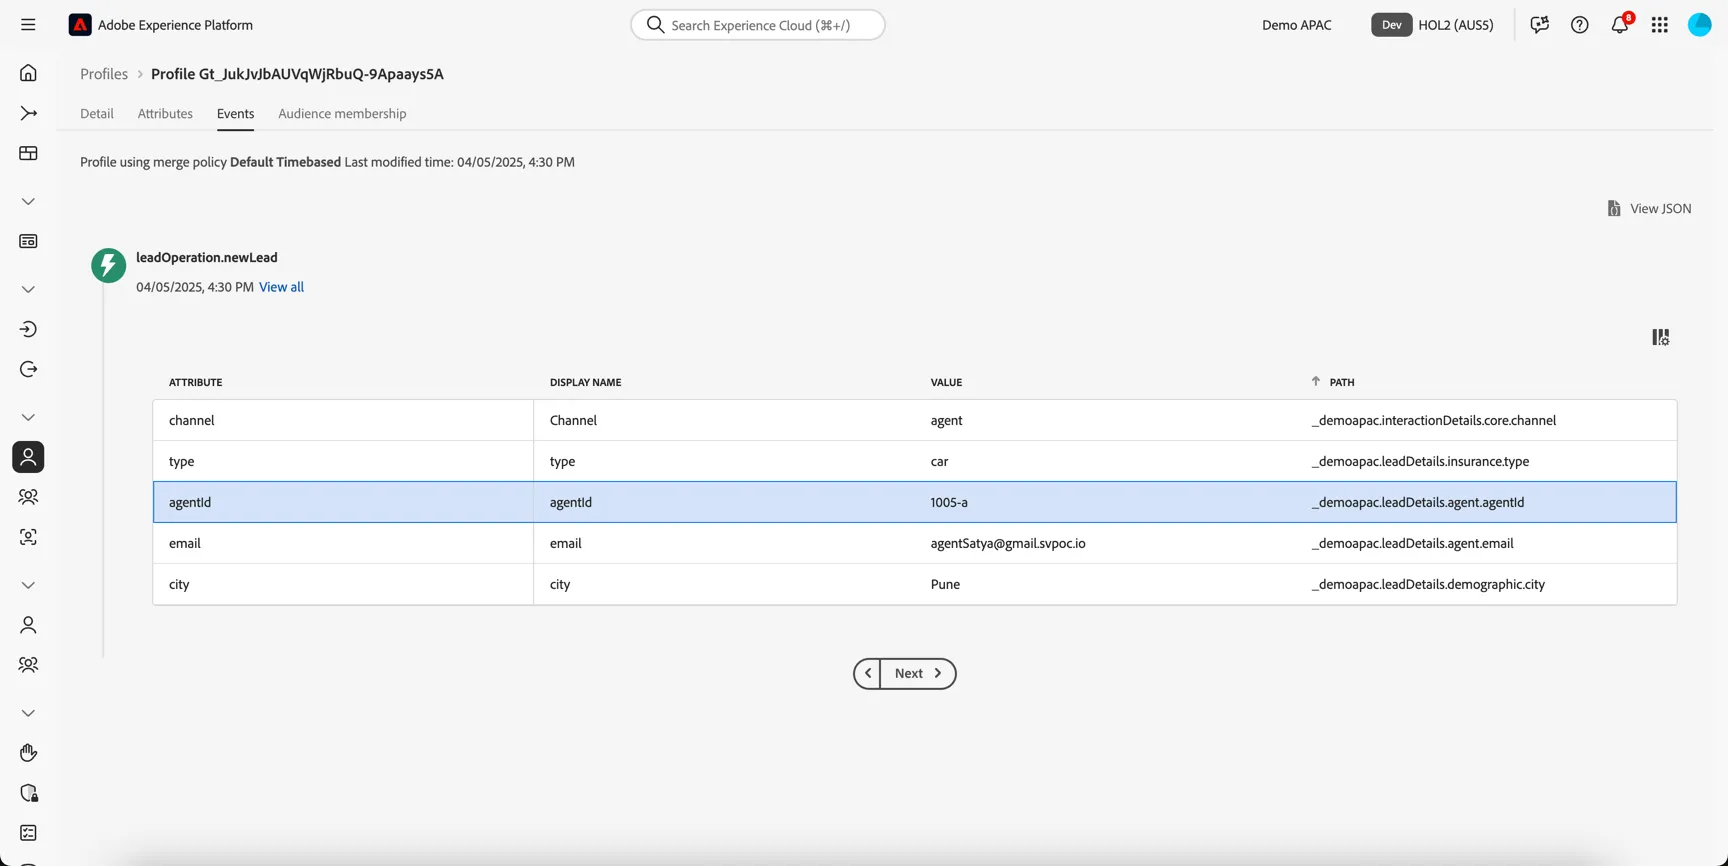This screenshot has width=1728, height=866.
Task: Expand the first collapsed sidebar section chevron
Action: [x=28, y=201]
